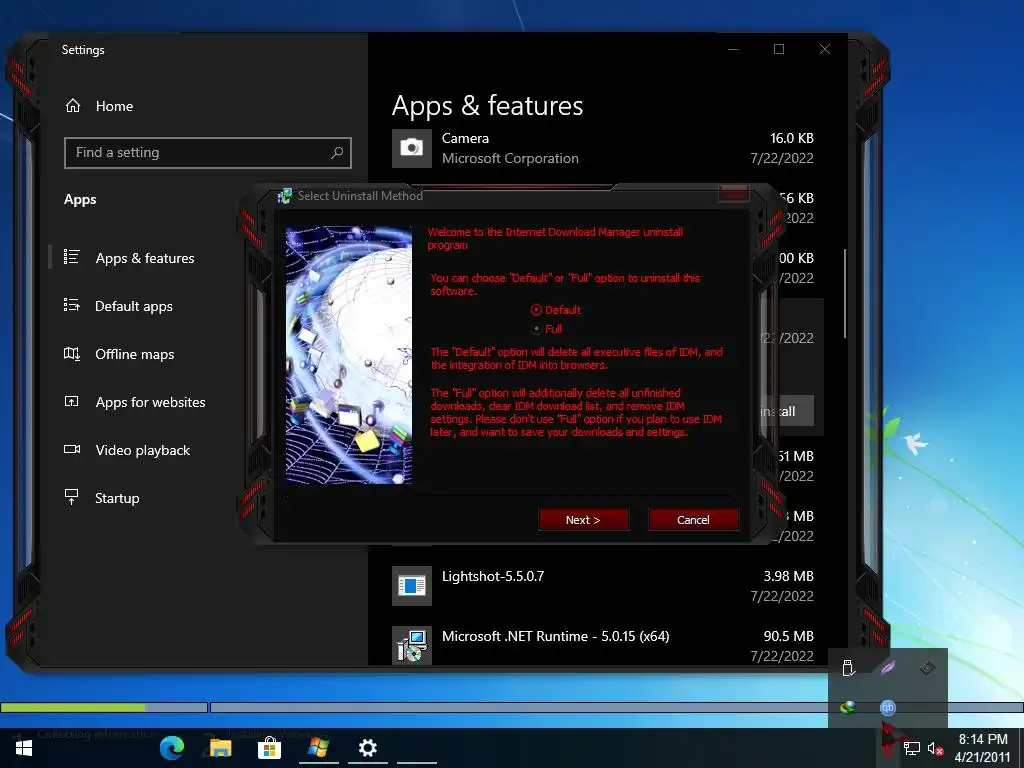Click the Video playback camera icon

[72, 449]
